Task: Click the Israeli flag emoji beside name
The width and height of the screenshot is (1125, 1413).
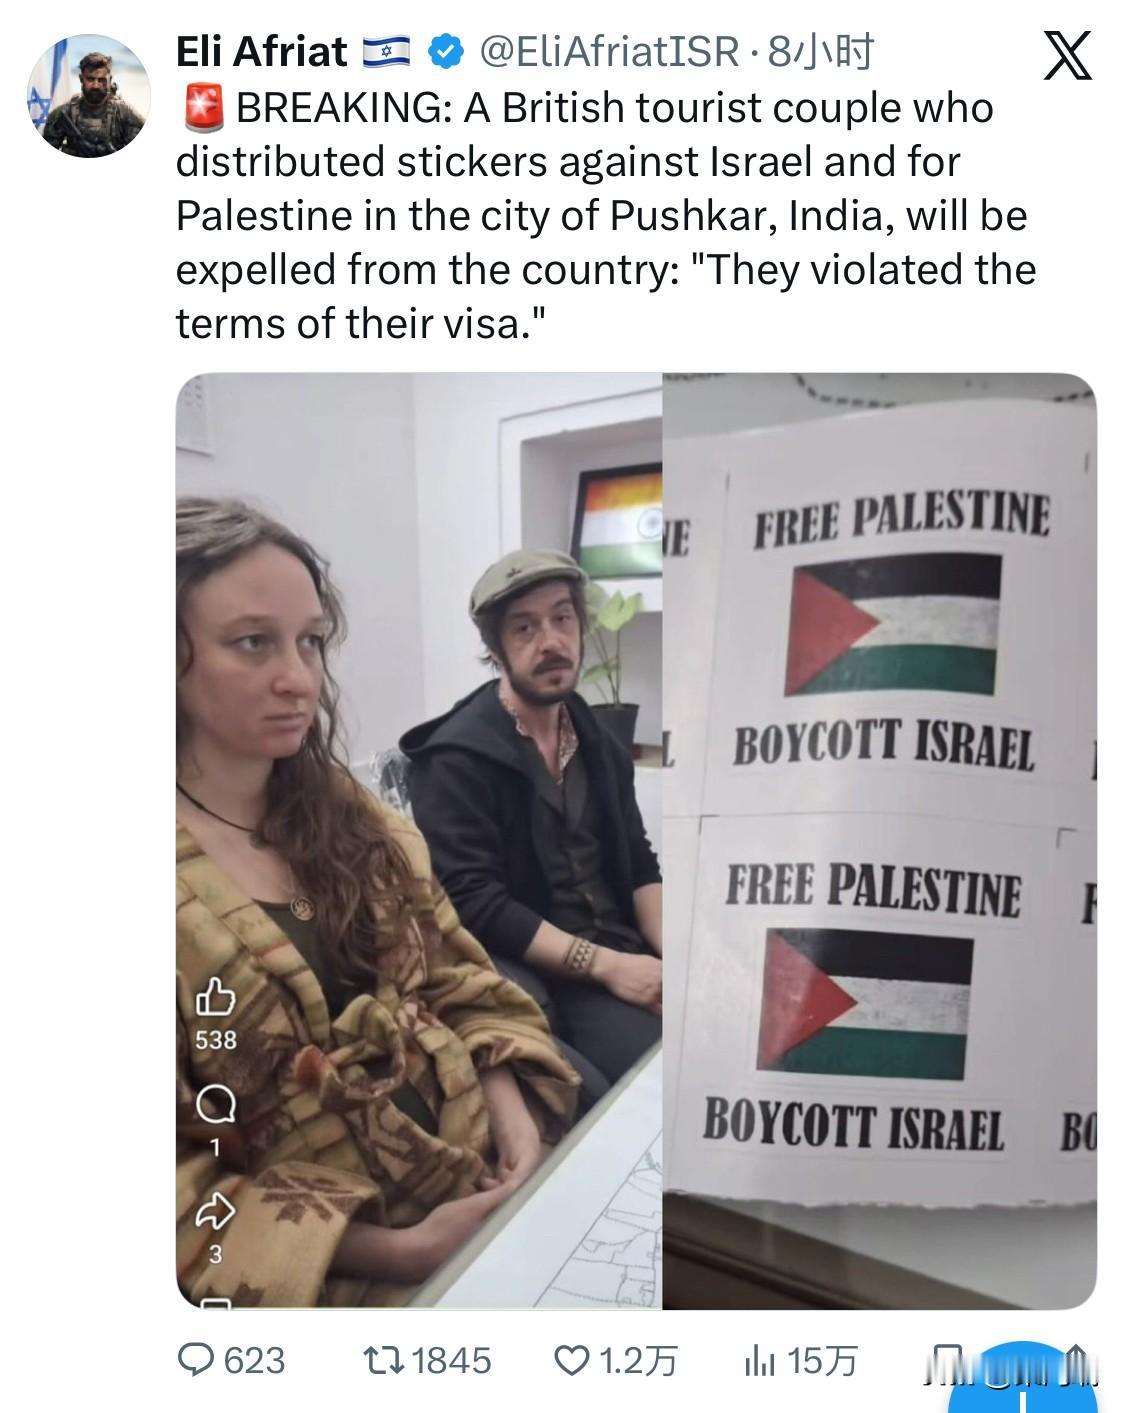Action: 386,51
